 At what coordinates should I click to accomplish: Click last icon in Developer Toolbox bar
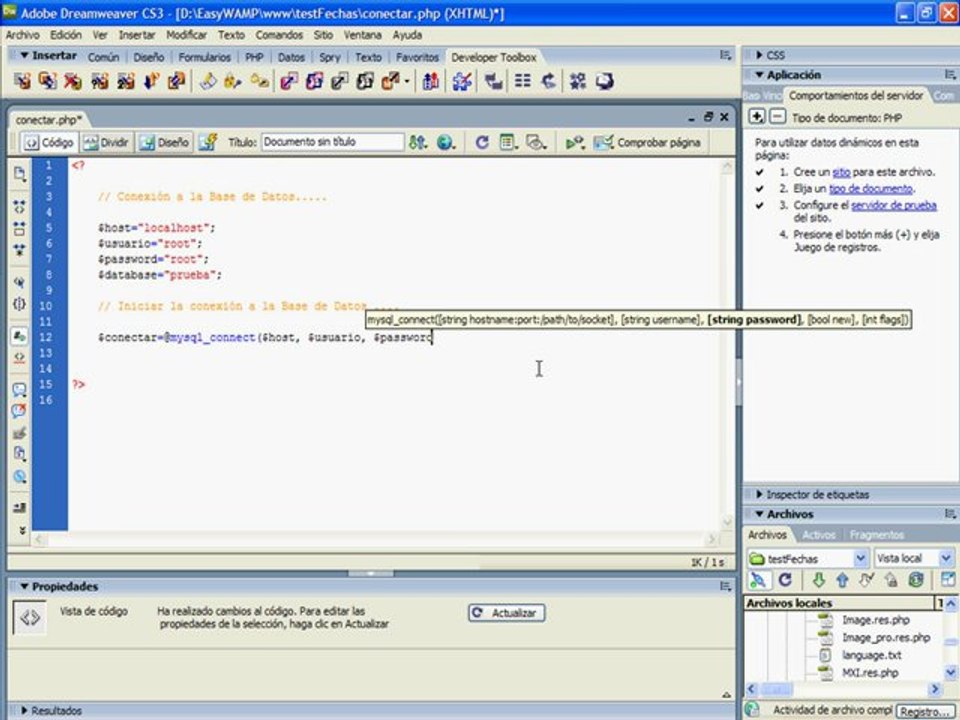[605, 81]
